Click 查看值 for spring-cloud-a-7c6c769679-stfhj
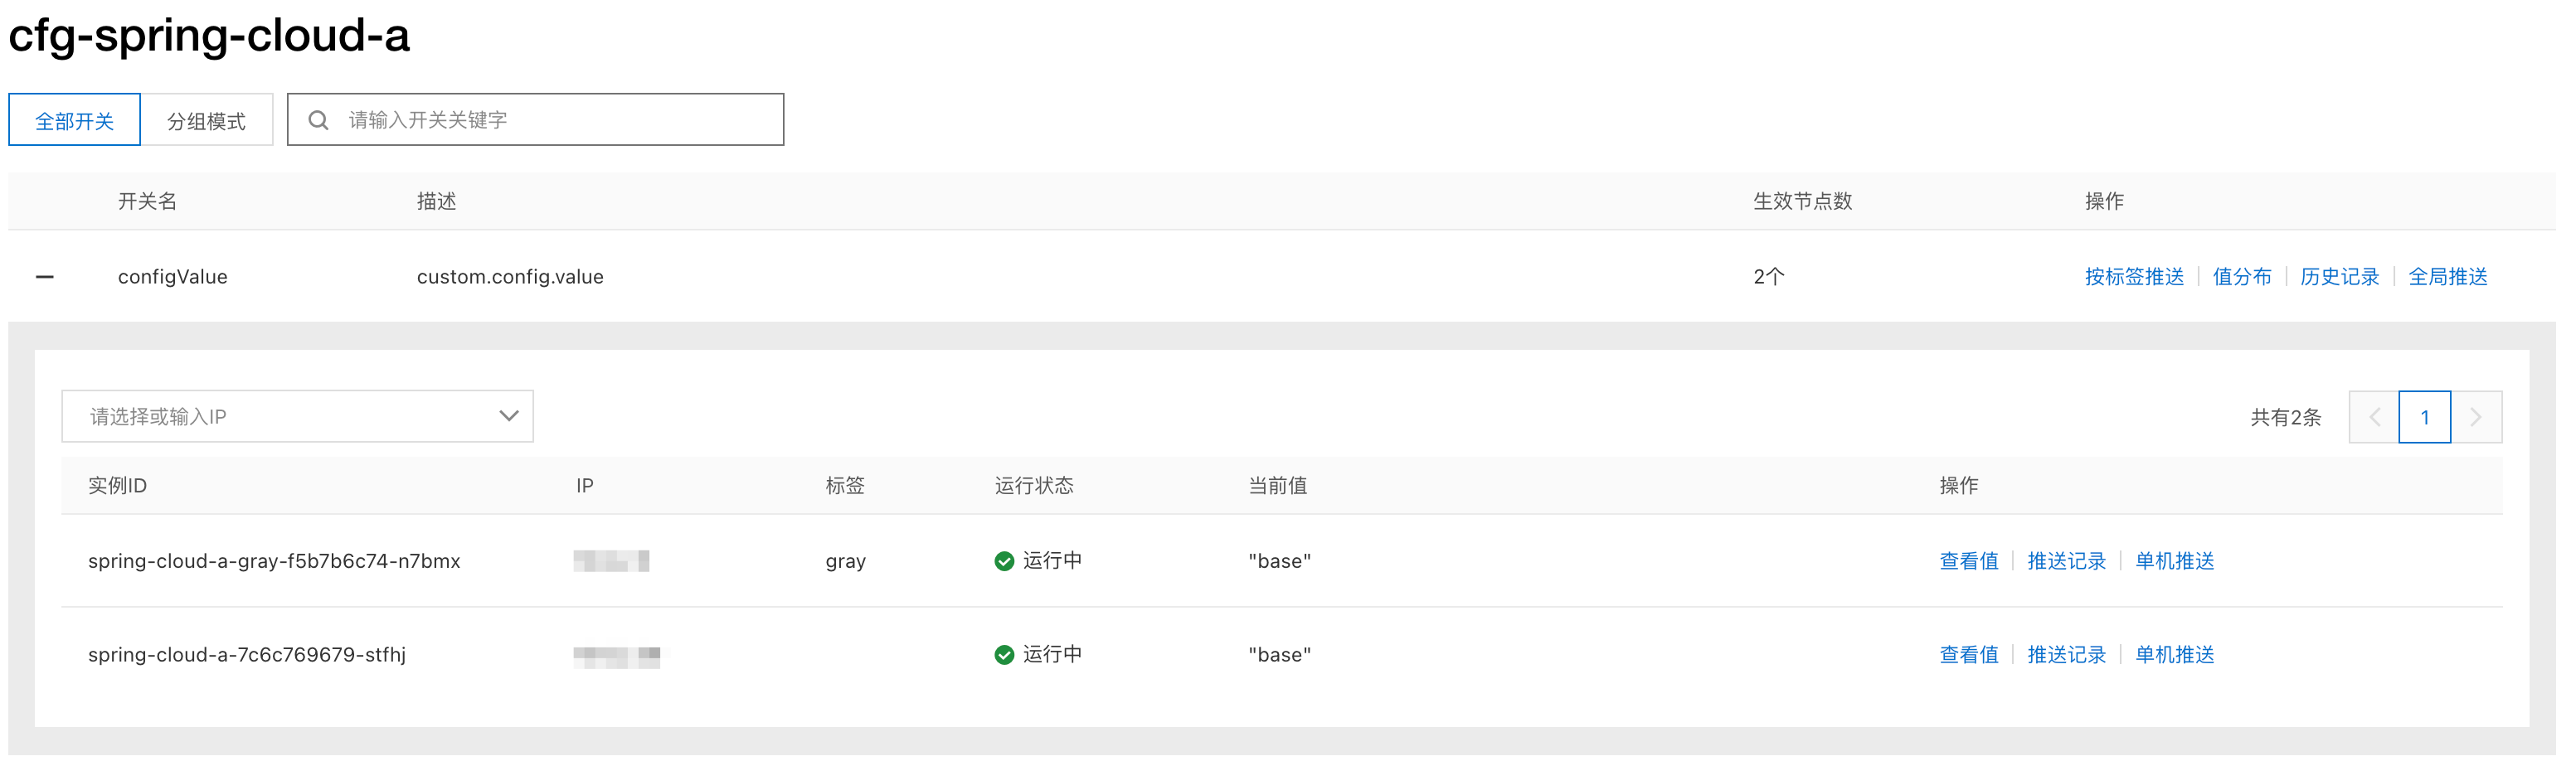The width and height of the screenshot is (2576, 766). click(1969, 655)
